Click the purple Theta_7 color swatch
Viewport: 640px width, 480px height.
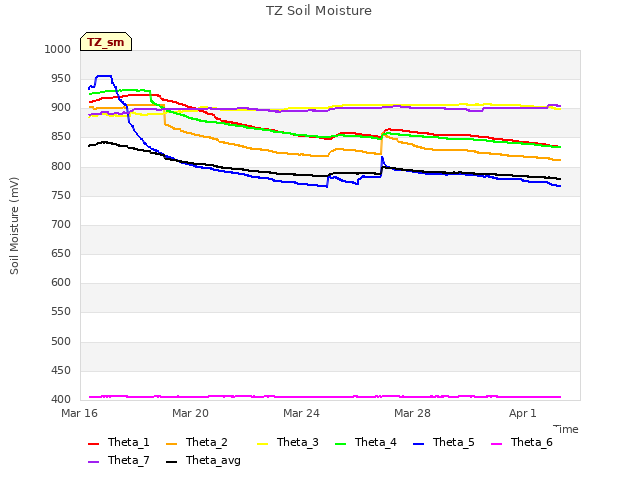[x=93, y=462]
